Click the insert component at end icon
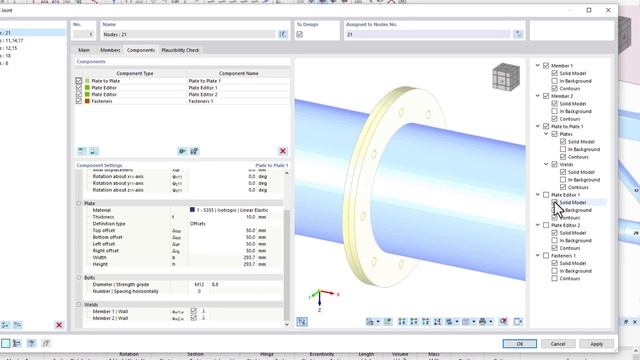The width and height of the screenshot is (640, 360). click(x=93, y=151)
